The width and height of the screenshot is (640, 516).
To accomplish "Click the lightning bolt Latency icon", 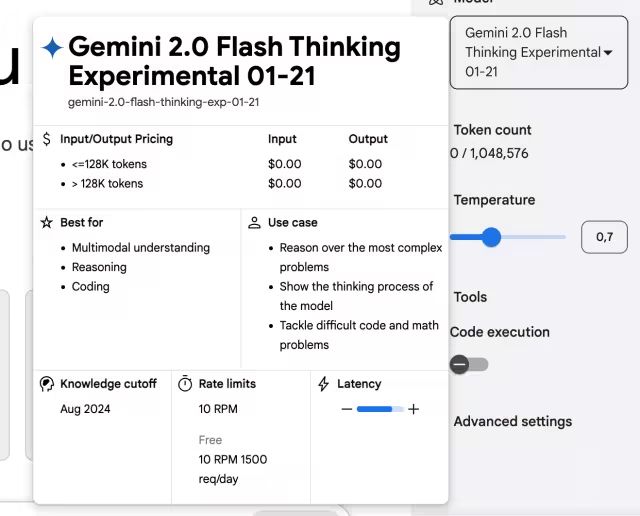I will click(x=323, y=384).
